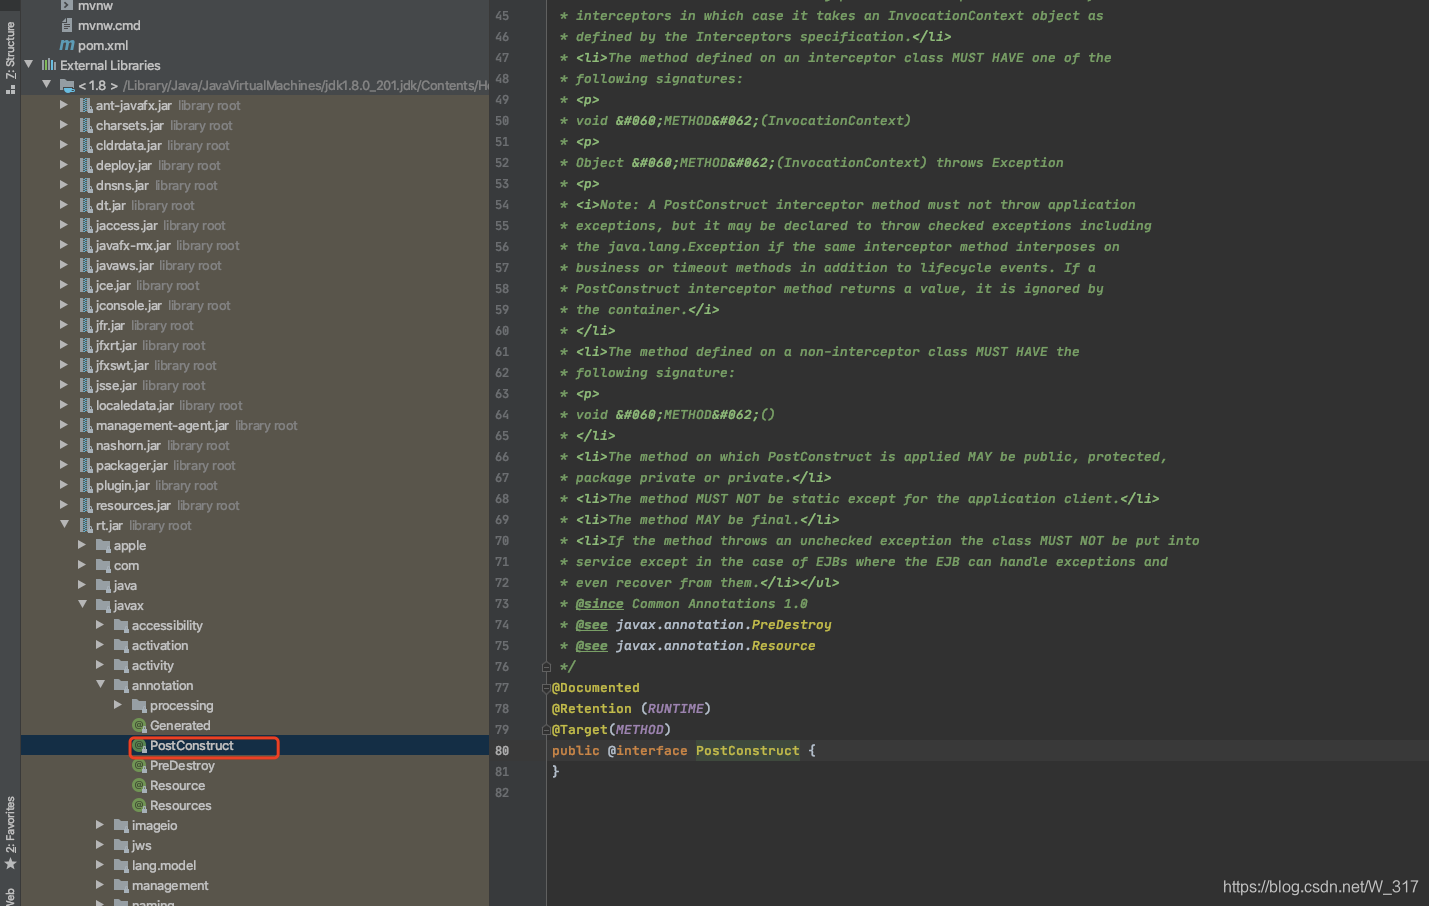Select the PreDestroy class in tree
This screenshot has width=1429, height=906.
182,765
